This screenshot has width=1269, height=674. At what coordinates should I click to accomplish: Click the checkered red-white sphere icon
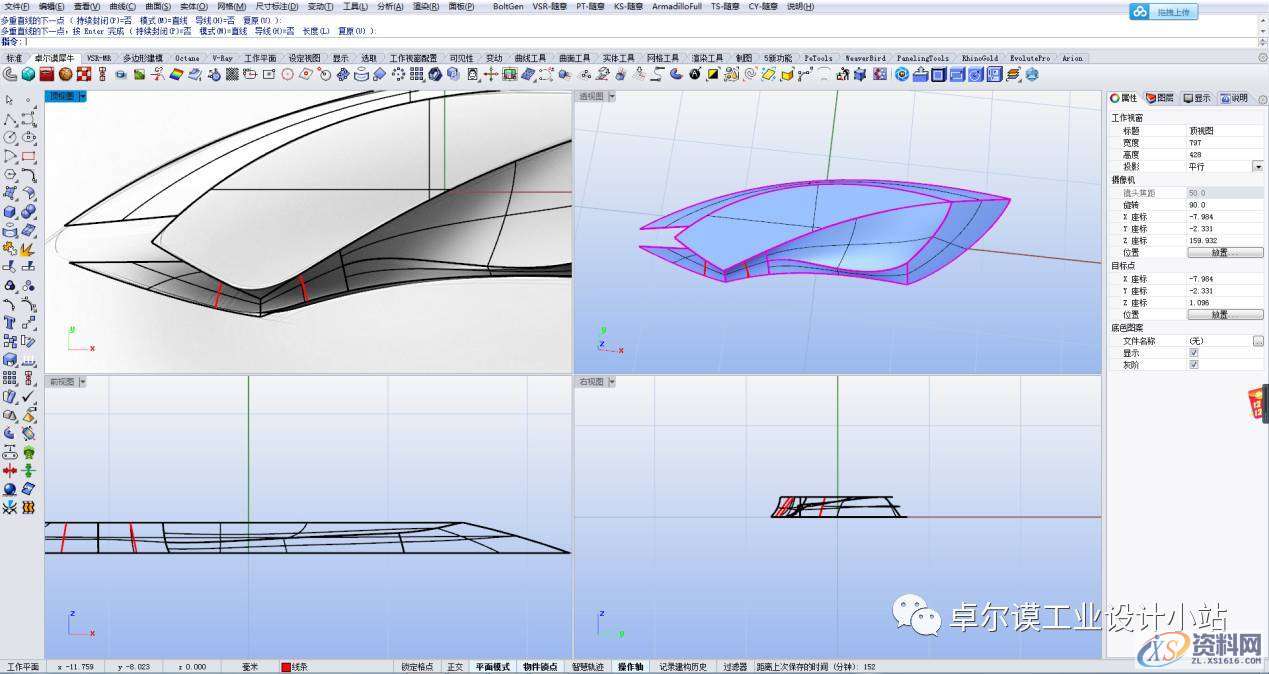coord(84,74)
